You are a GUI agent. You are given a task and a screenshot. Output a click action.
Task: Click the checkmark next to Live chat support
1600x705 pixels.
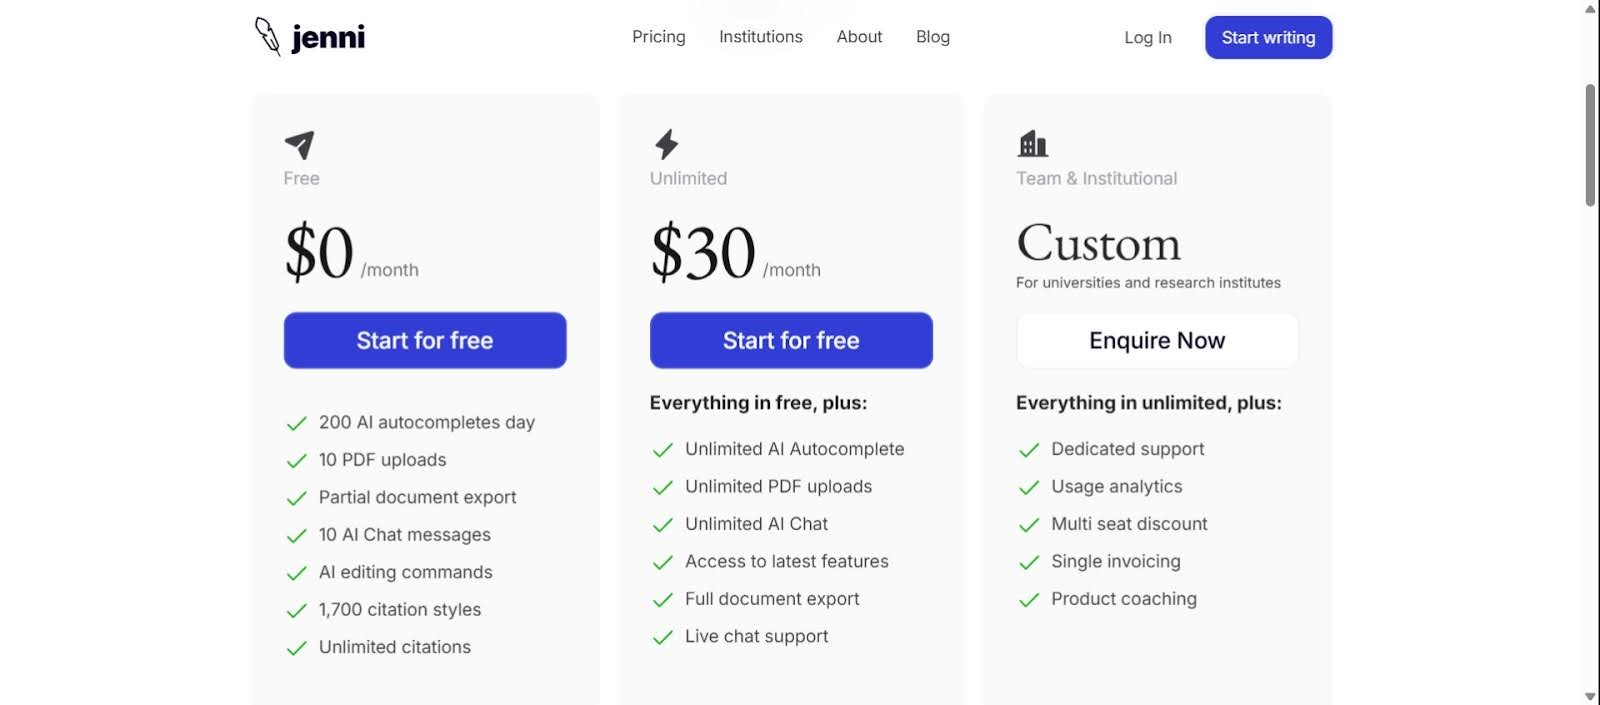tap(663, 636)
